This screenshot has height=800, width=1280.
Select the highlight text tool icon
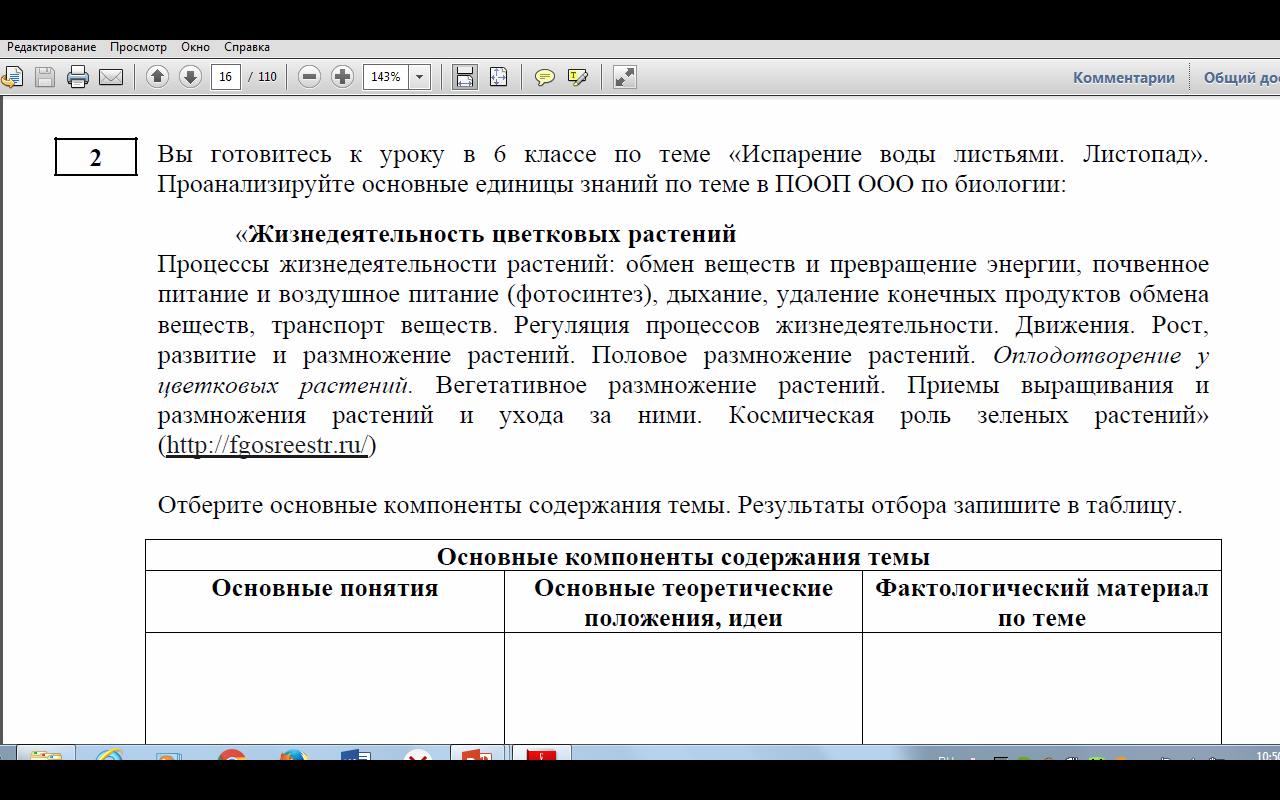577,77
